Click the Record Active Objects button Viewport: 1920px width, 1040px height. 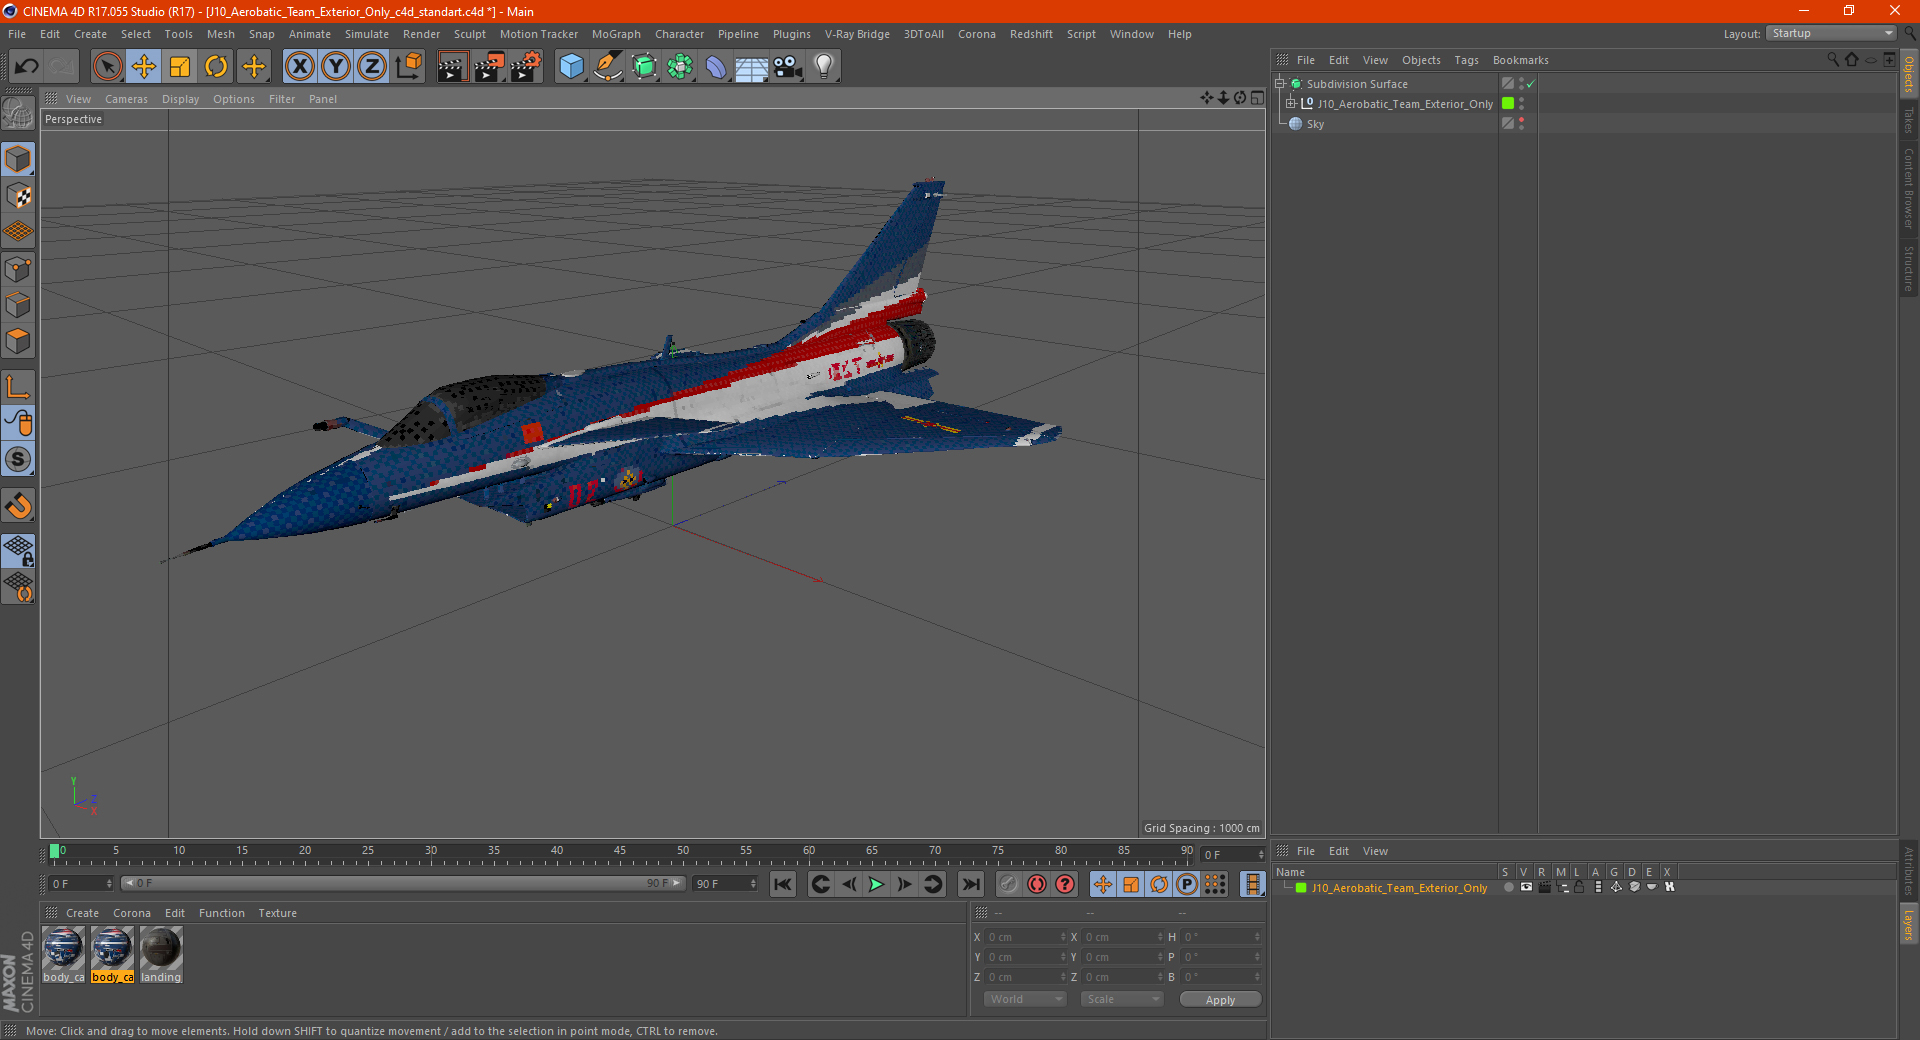(x=1009, y=884)
